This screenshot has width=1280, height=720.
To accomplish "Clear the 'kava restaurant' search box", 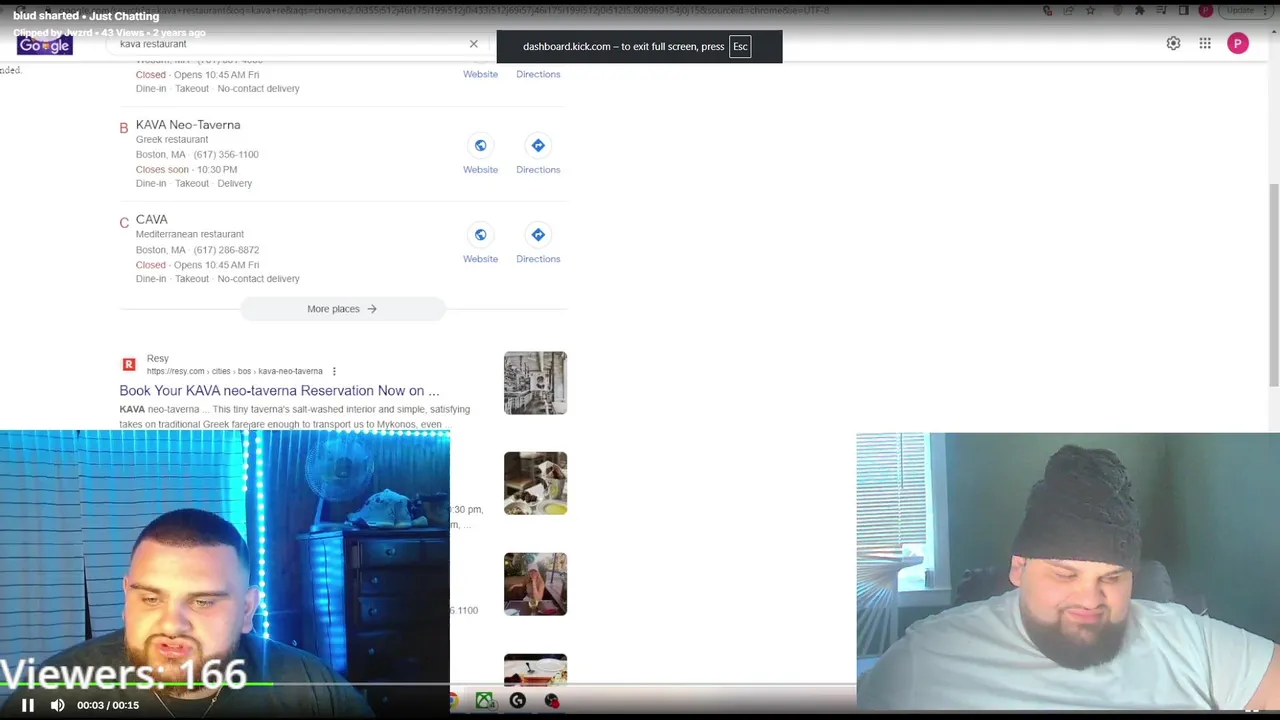I will (x=473, y=44).
